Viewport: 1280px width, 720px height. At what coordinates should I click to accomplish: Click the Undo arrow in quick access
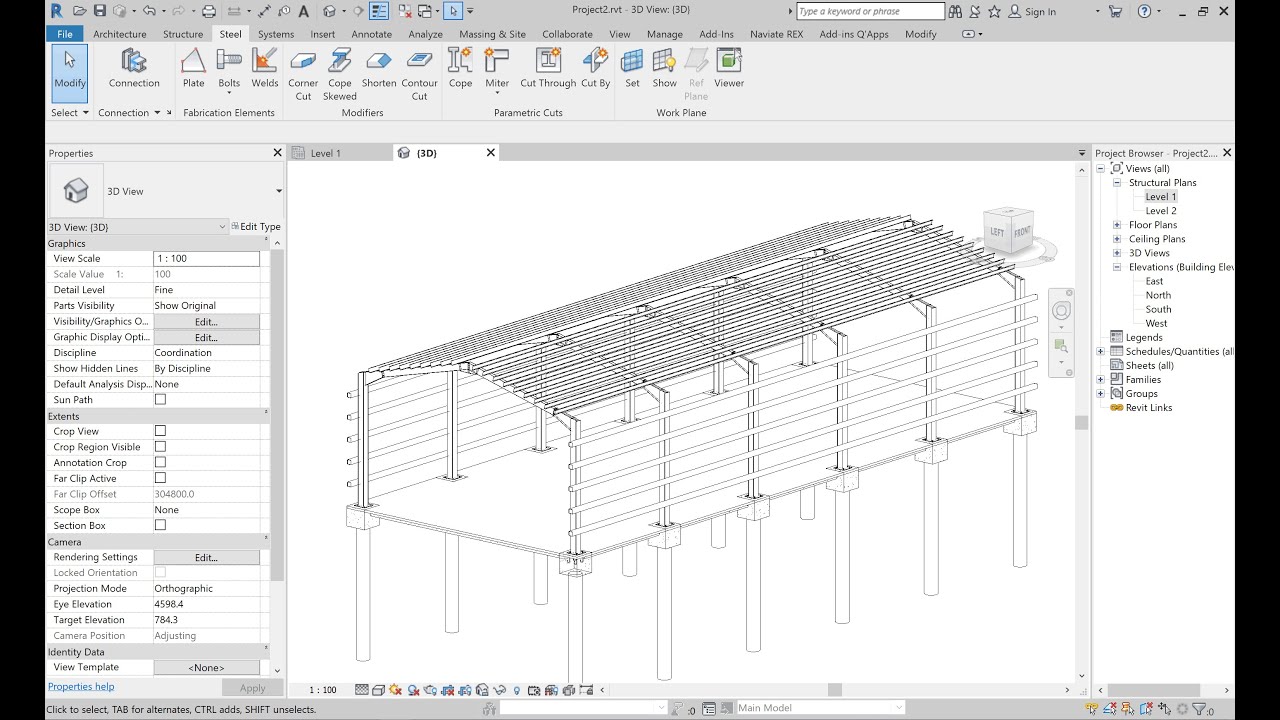click(149, 11)
